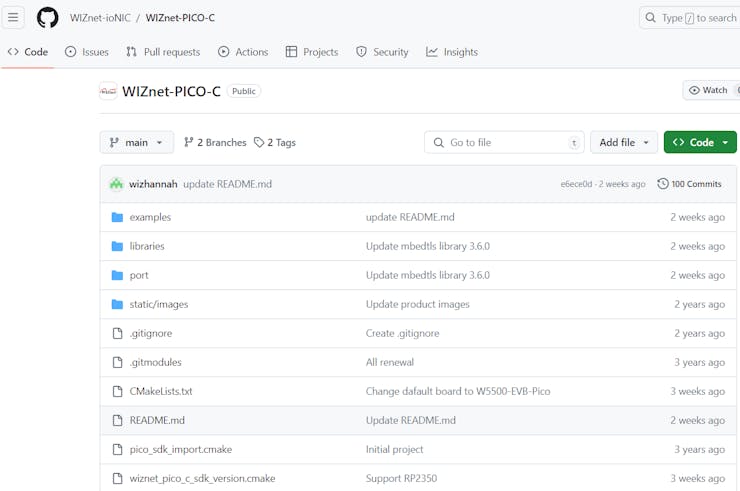Open the Pull requests tab
Image resolution: width=740 pixels, height=491 pixels.
pos(163,52)
